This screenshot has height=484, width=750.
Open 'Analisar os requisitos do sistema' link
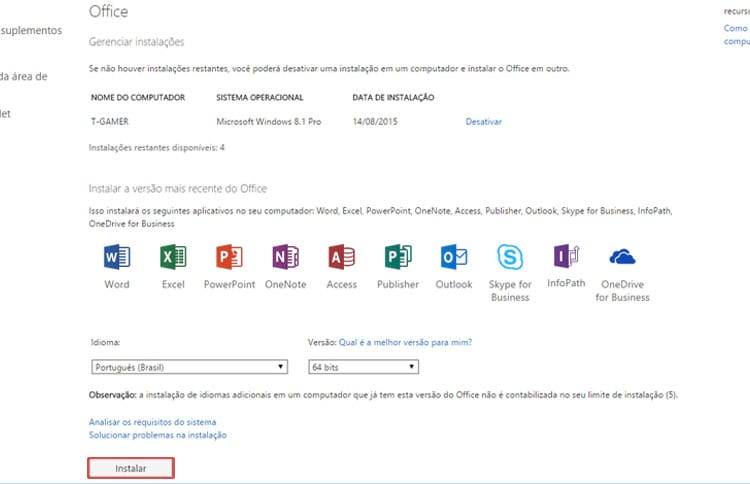[152, 422]
